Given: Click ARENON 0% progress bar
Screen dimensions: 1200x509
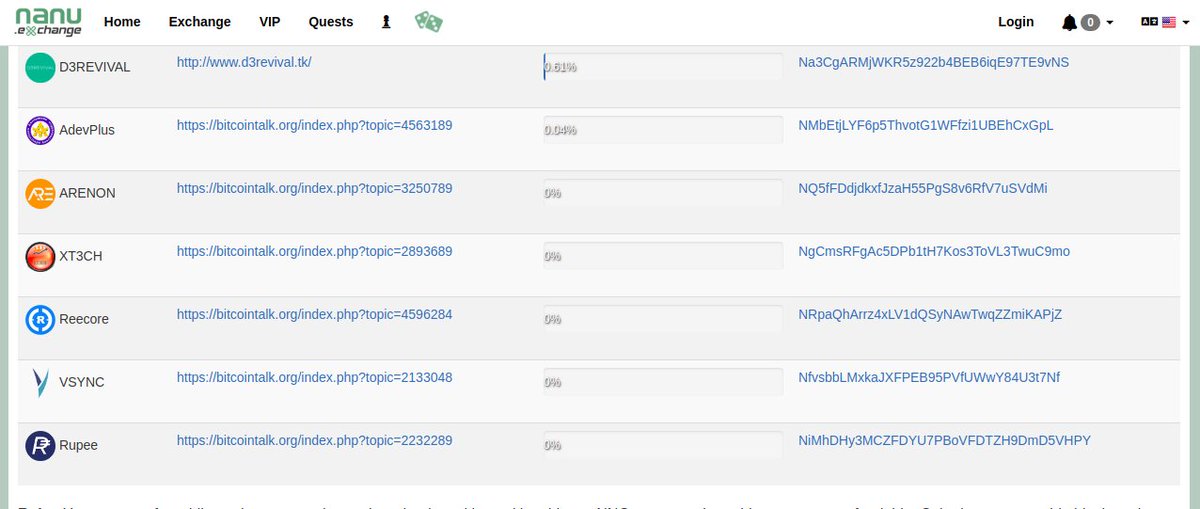Looking at the screenshot, I should point(663,193).
